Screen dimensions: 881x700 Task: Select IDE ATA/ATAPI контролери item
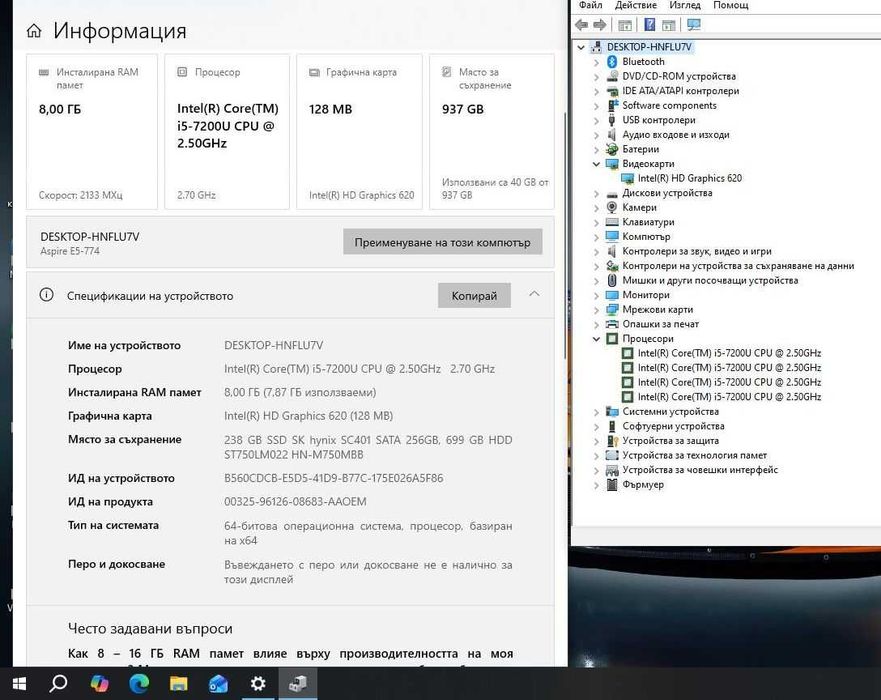(x=680, y=90)
